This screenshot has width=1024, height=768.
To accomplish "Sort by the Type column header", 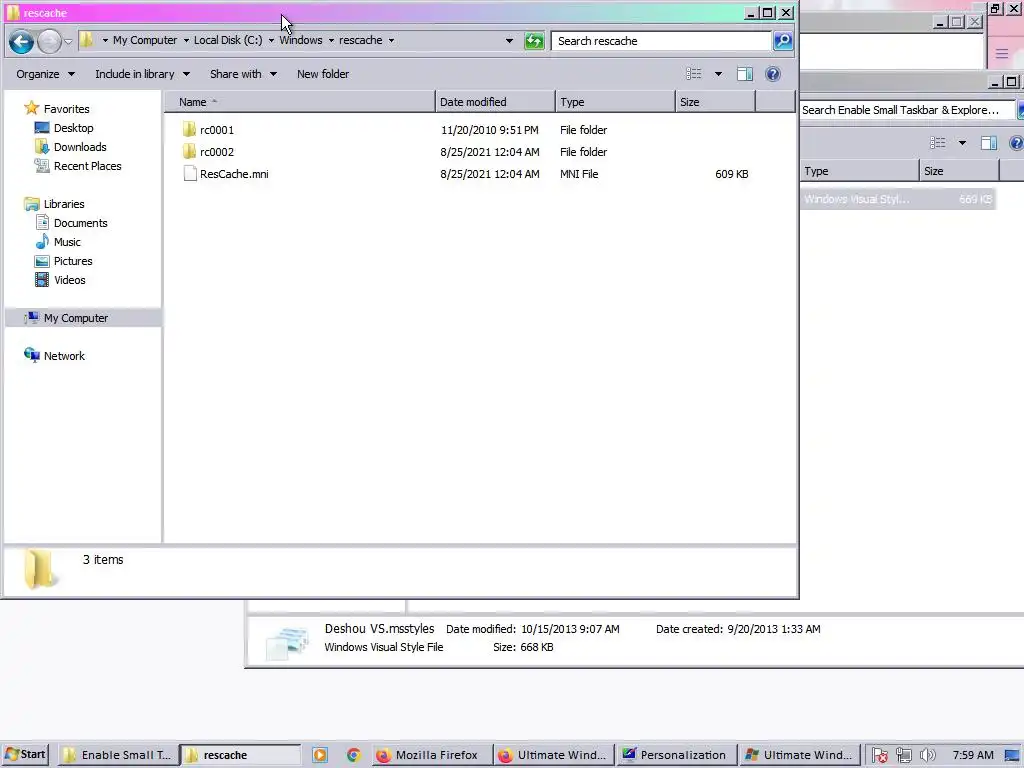I will 615,102.
